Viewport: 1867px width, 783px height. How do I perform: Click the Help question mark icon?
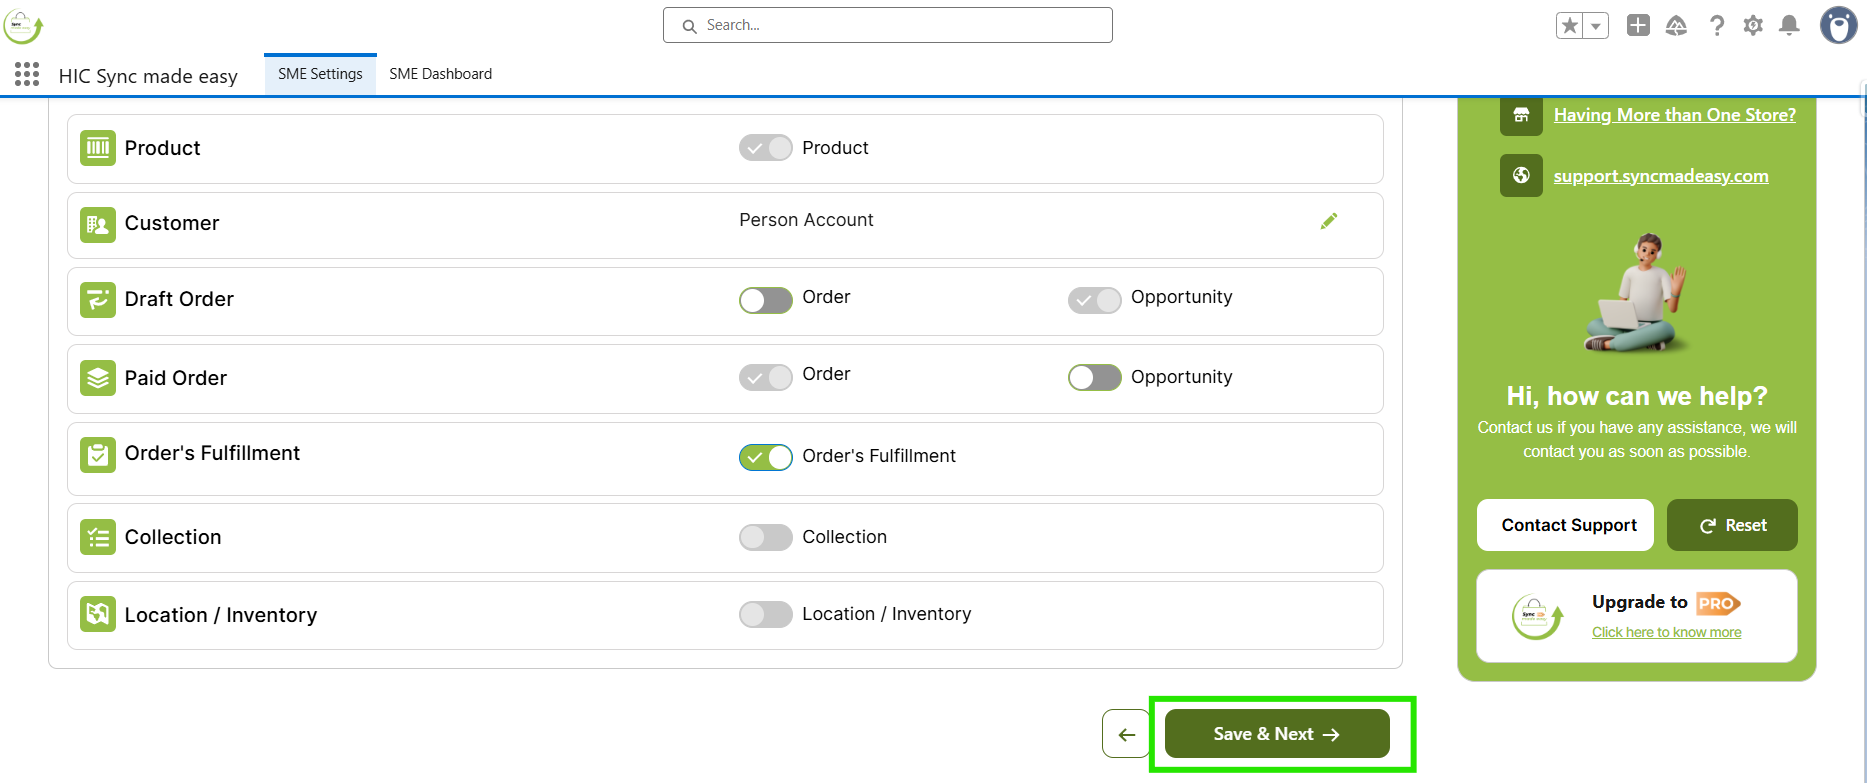(1716, 26)
